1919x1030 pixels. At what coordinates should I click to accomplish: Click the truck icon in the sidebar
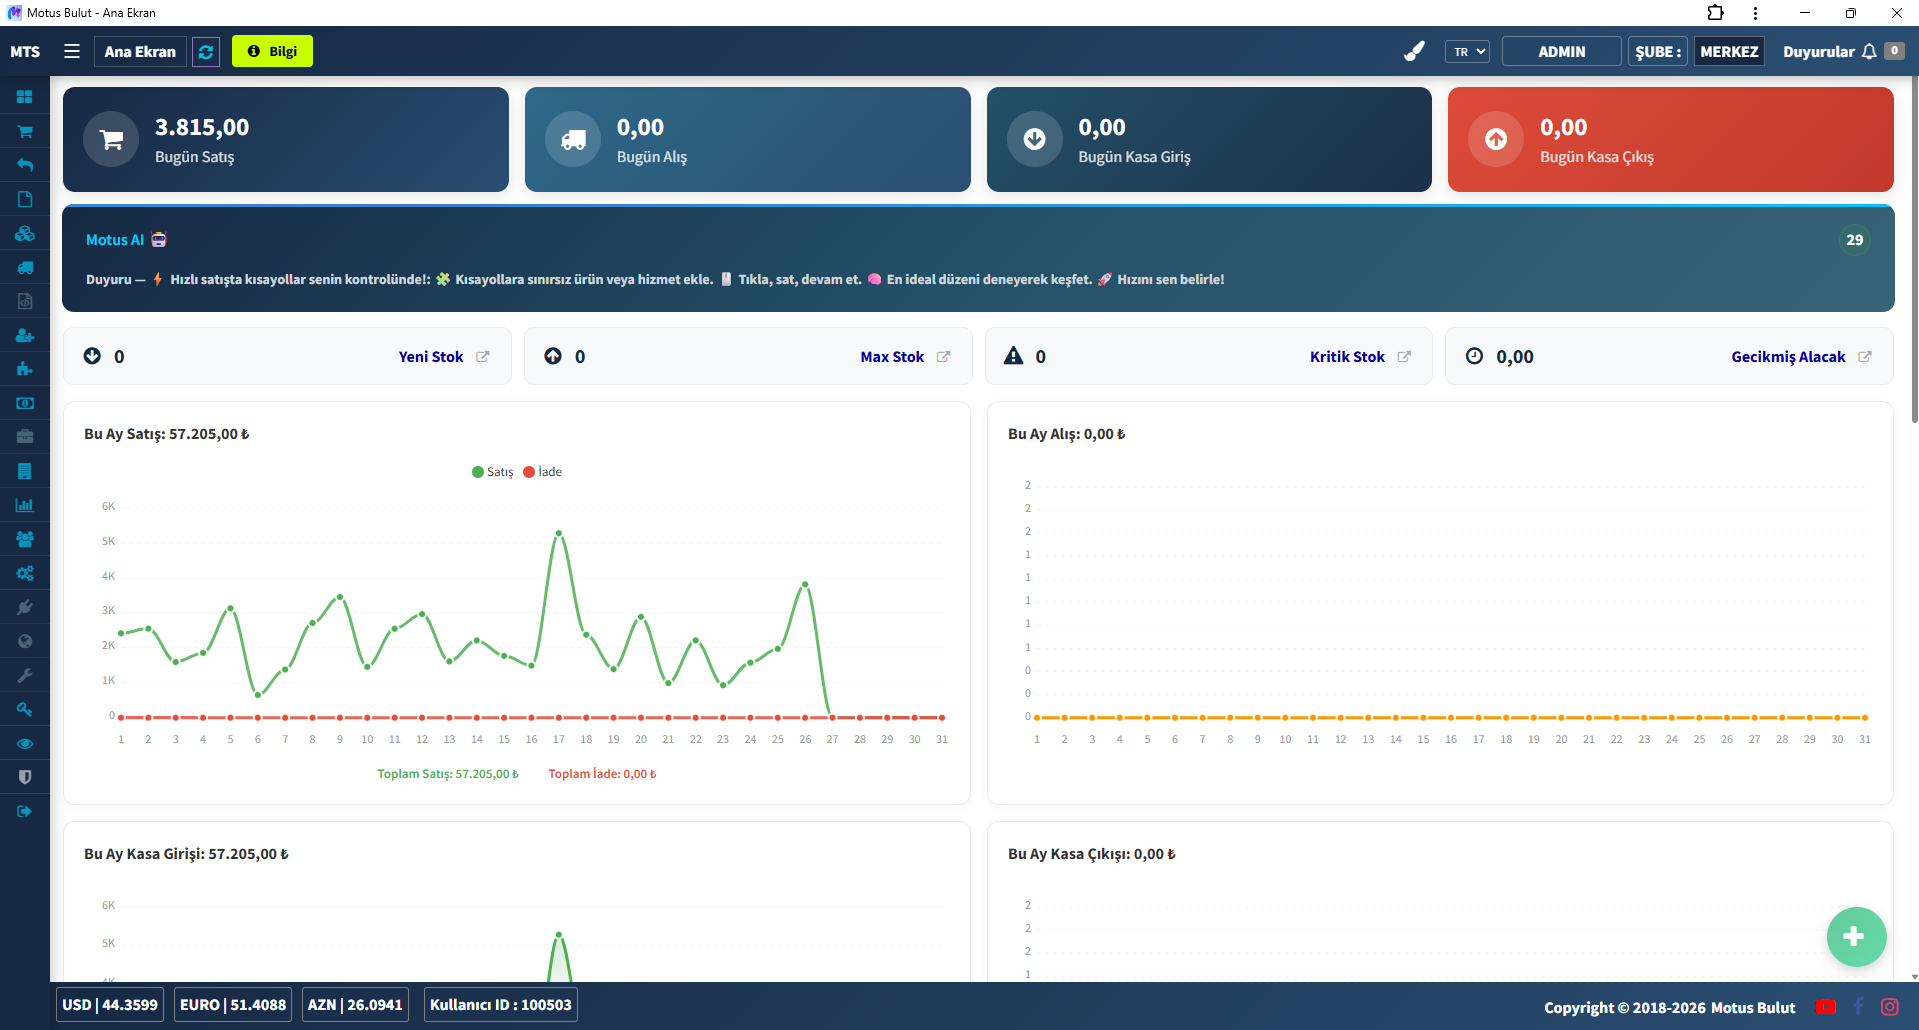click(25, 267)
